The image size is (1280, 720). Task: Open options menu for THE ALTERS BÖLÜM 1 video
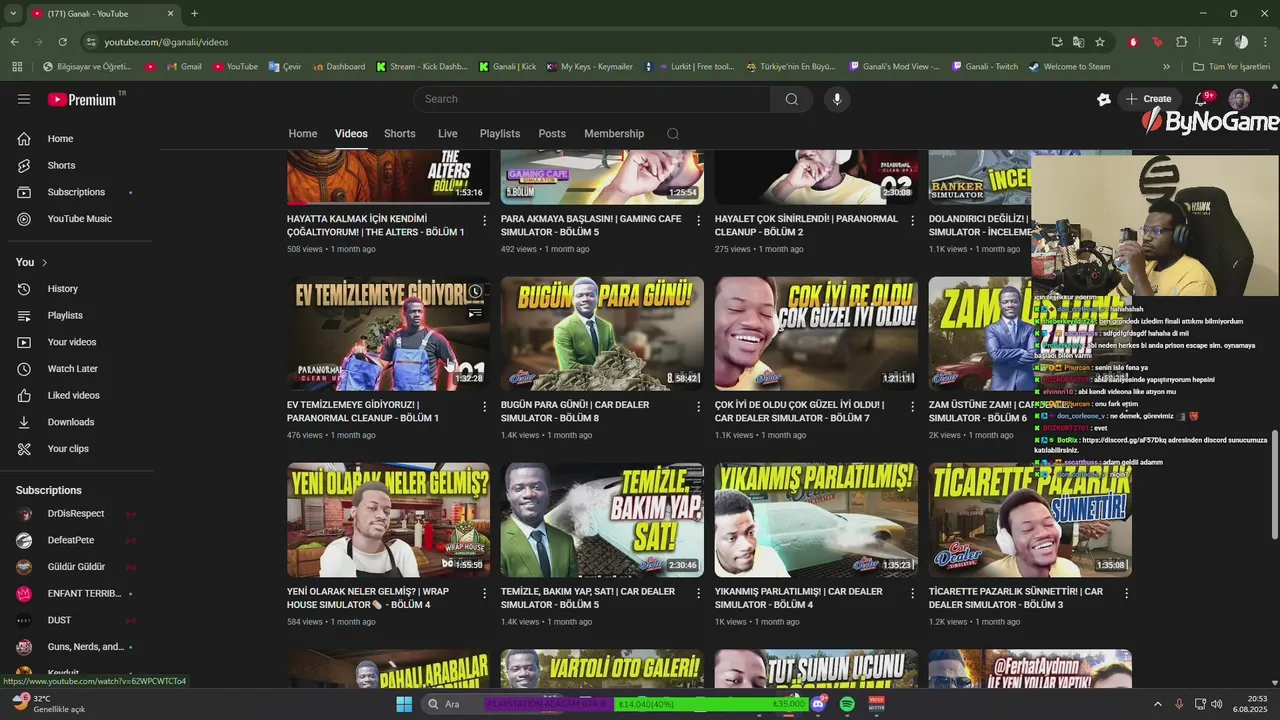click(x=485, y=220)
